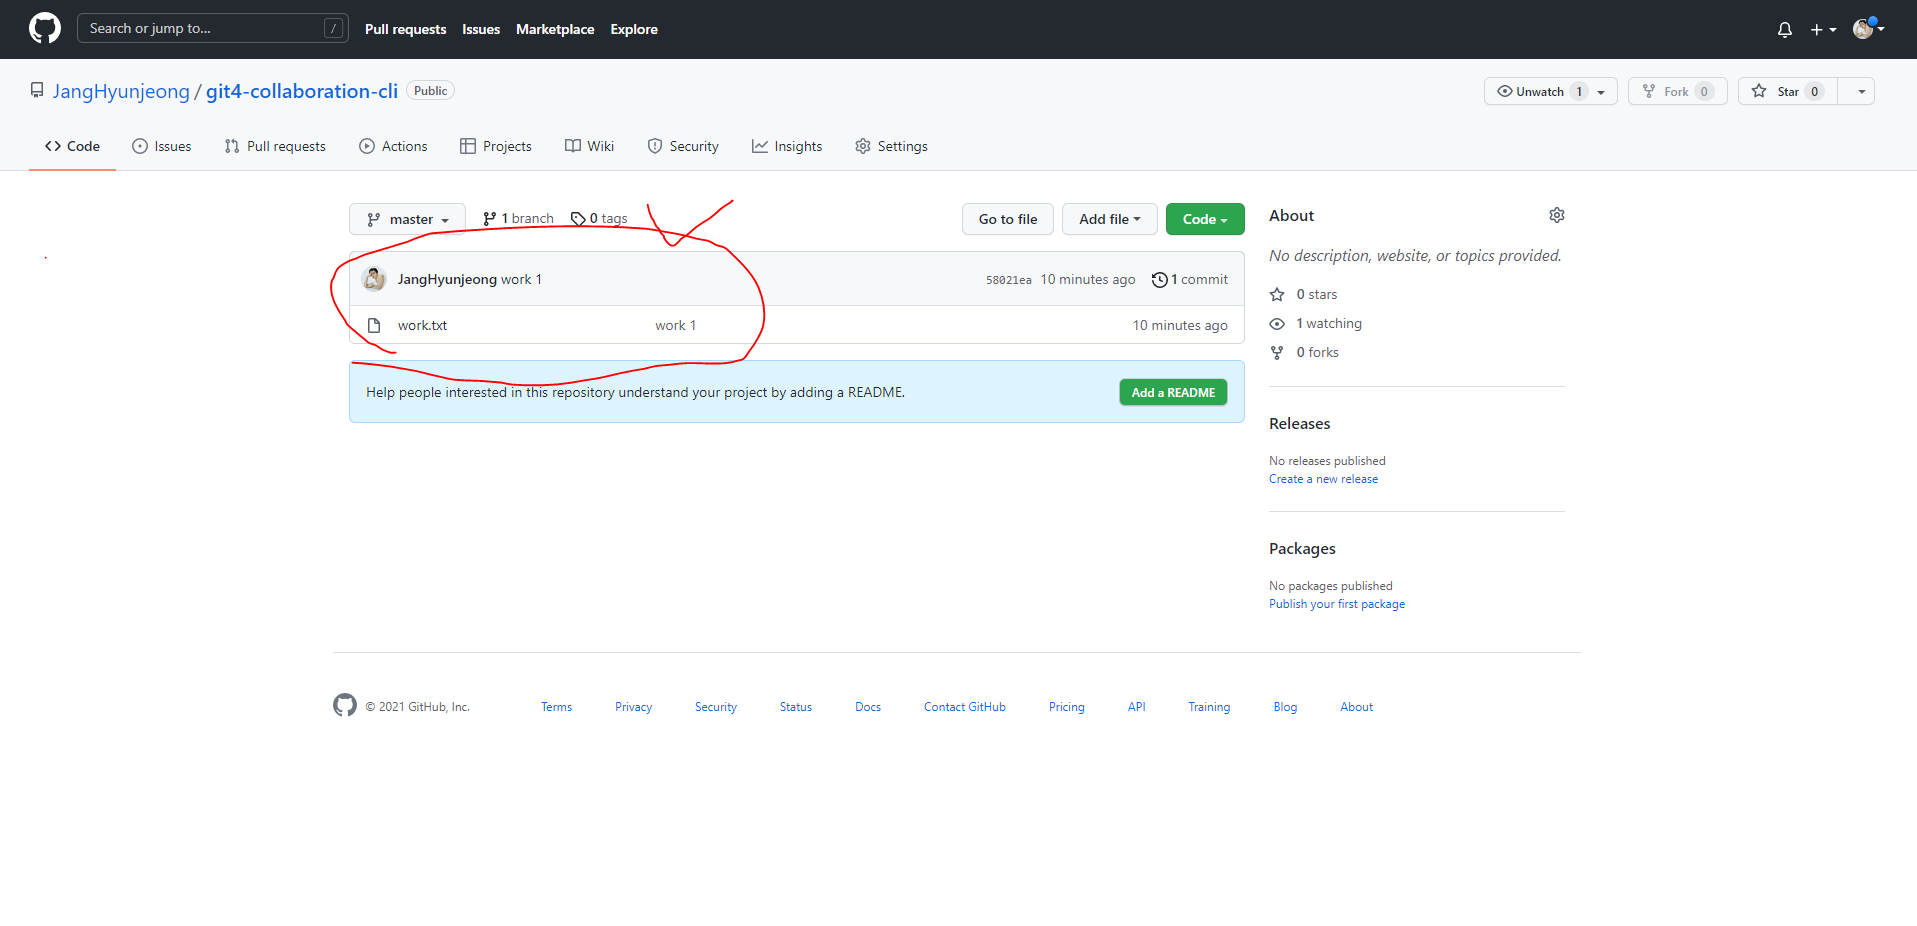Click the repository icon beside the owner name

pos(37,91)
